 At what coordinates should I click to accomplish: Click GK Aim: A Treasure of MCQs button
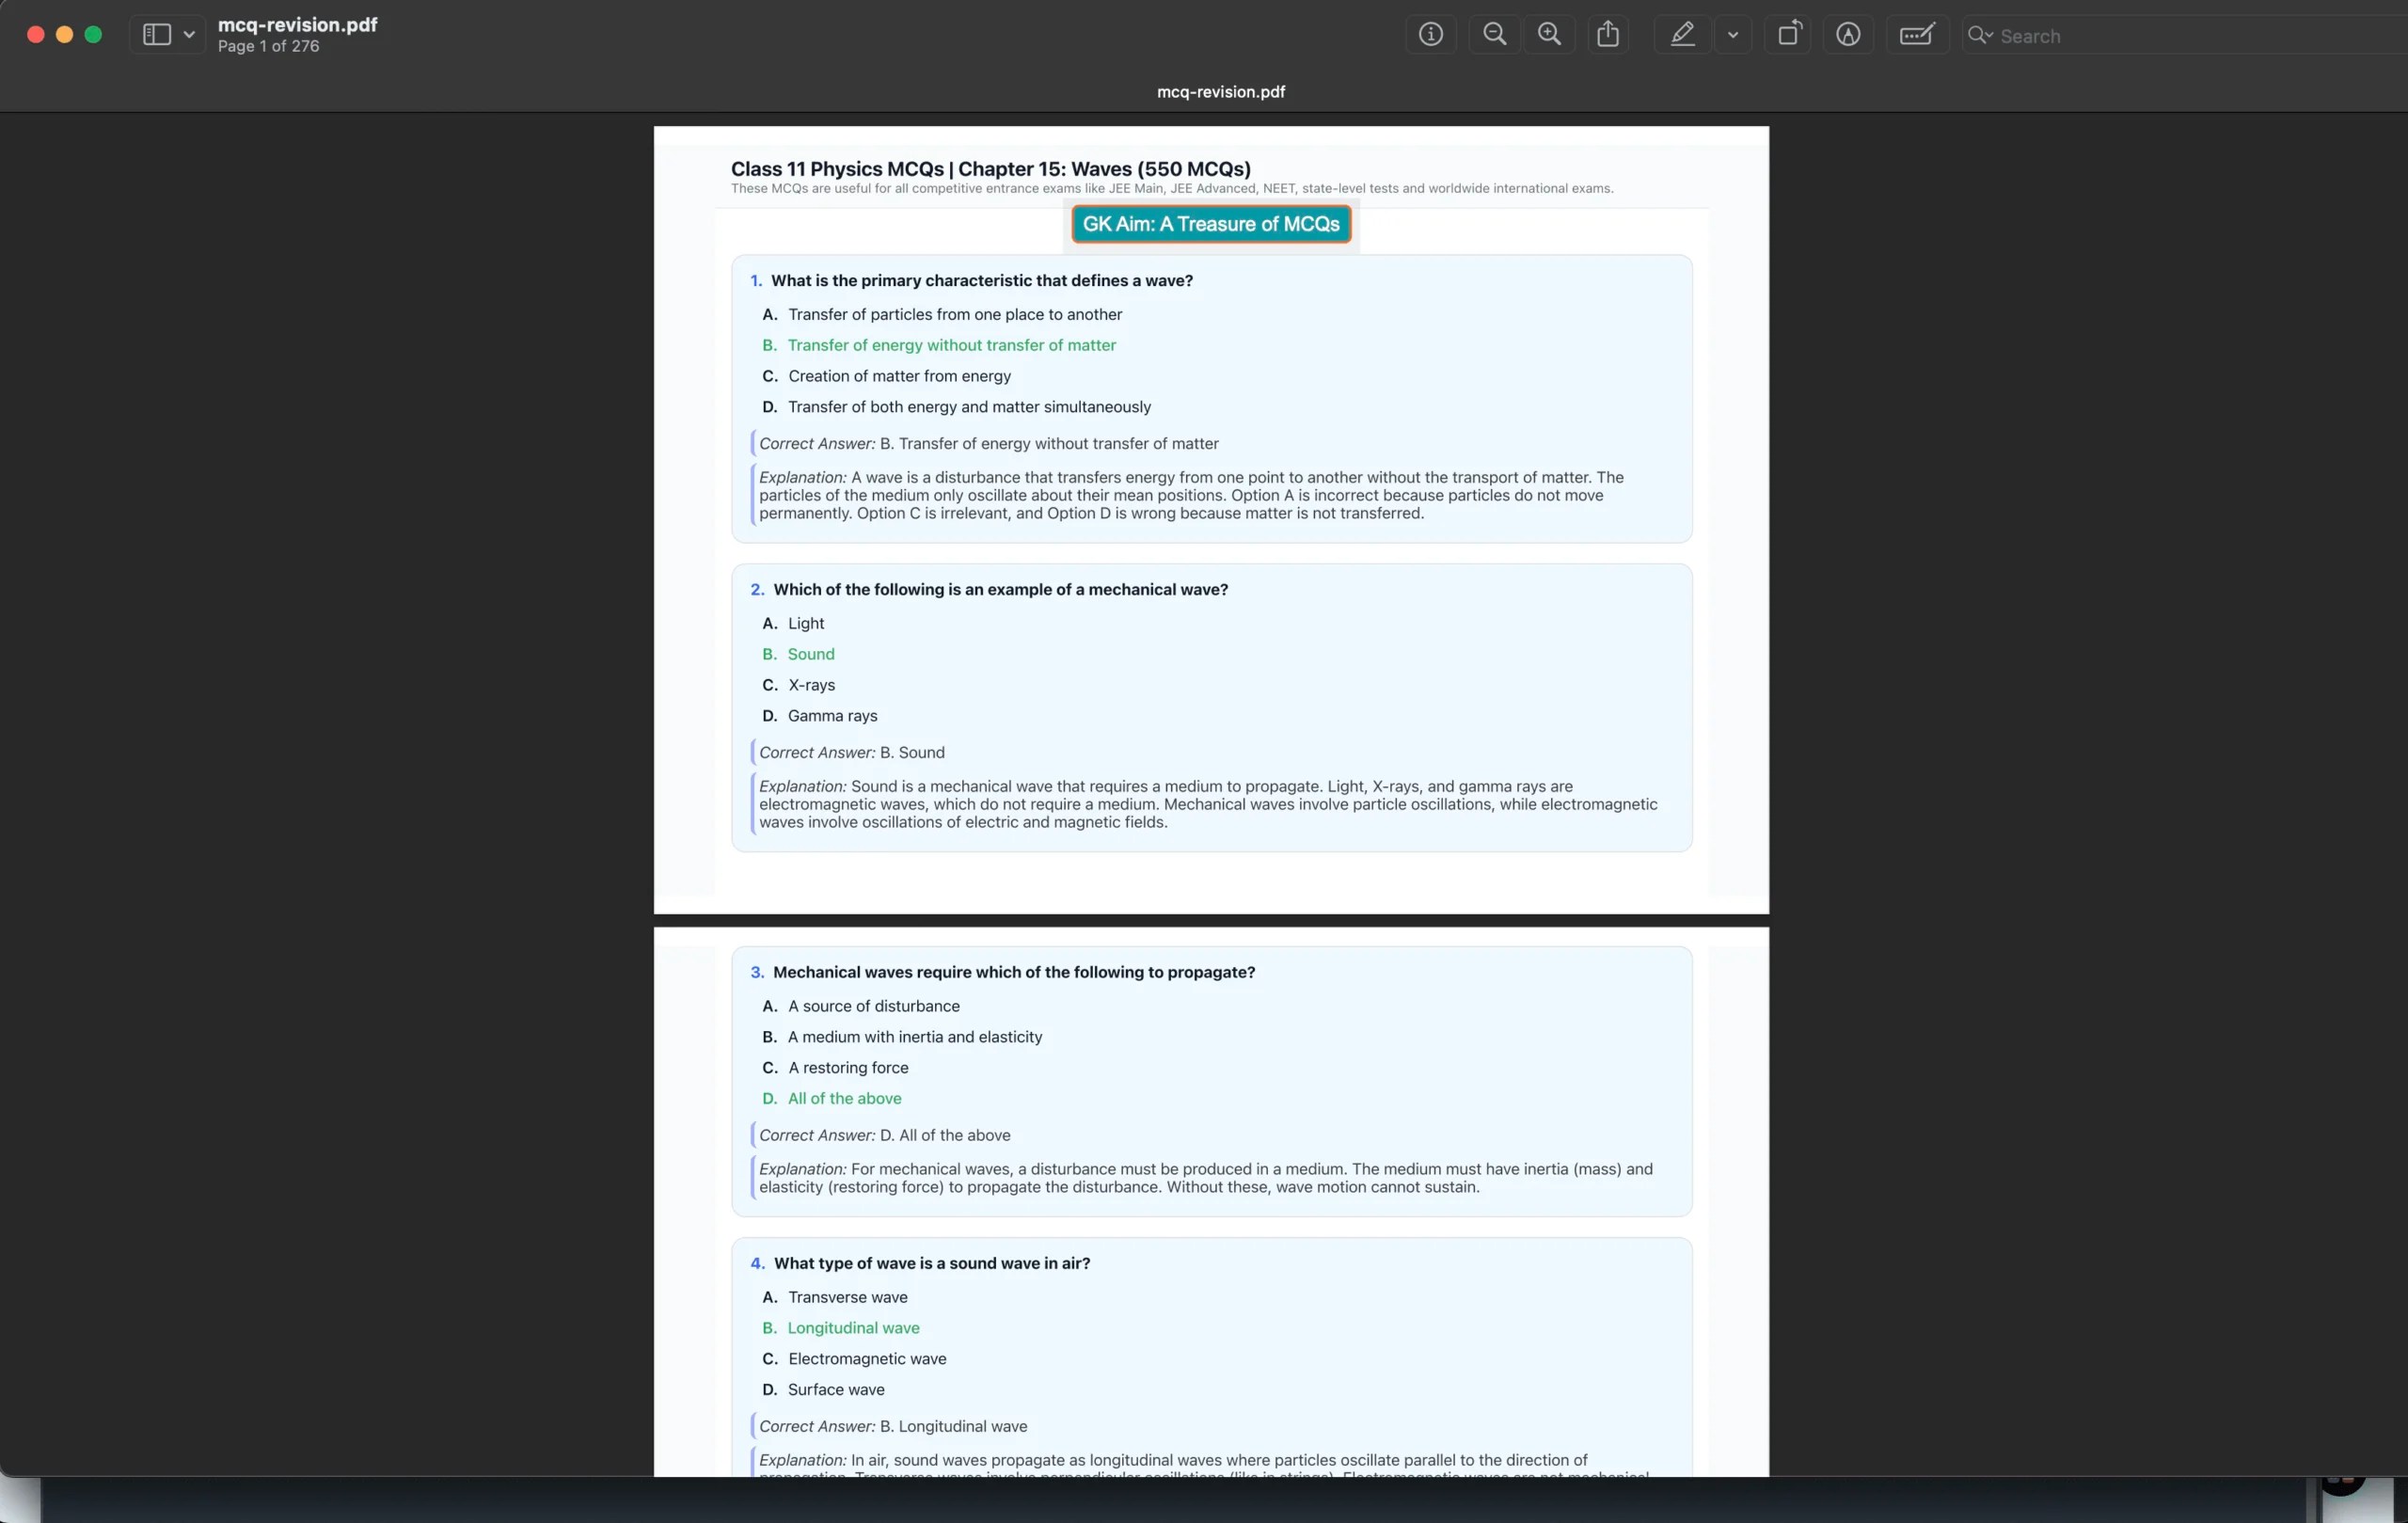click(x=1211, y=224)
